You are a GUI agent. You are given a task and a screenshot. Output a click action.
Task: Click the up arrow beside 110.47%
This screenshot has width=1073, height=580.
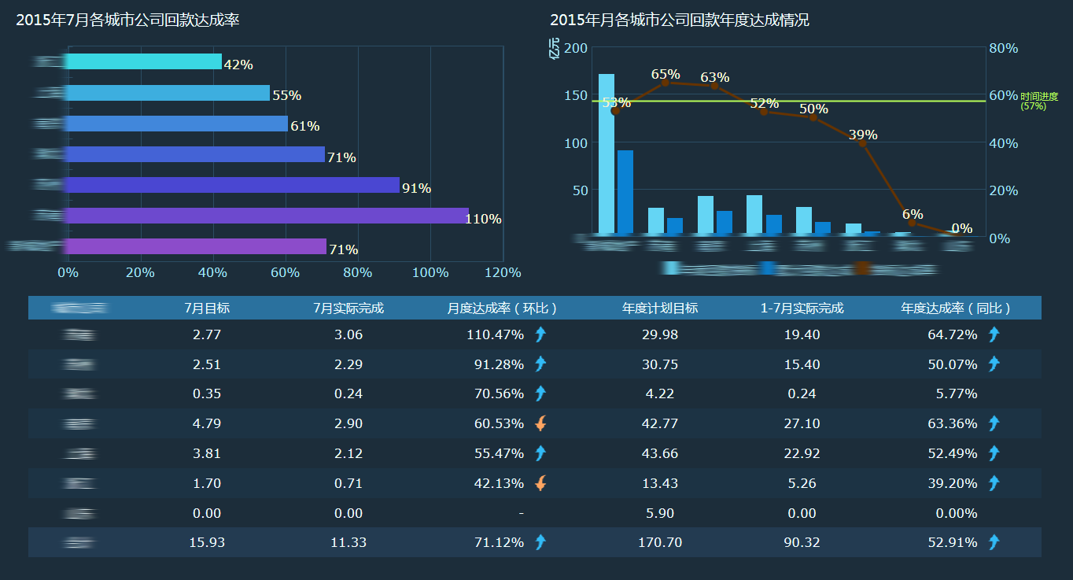coord(541,334)
